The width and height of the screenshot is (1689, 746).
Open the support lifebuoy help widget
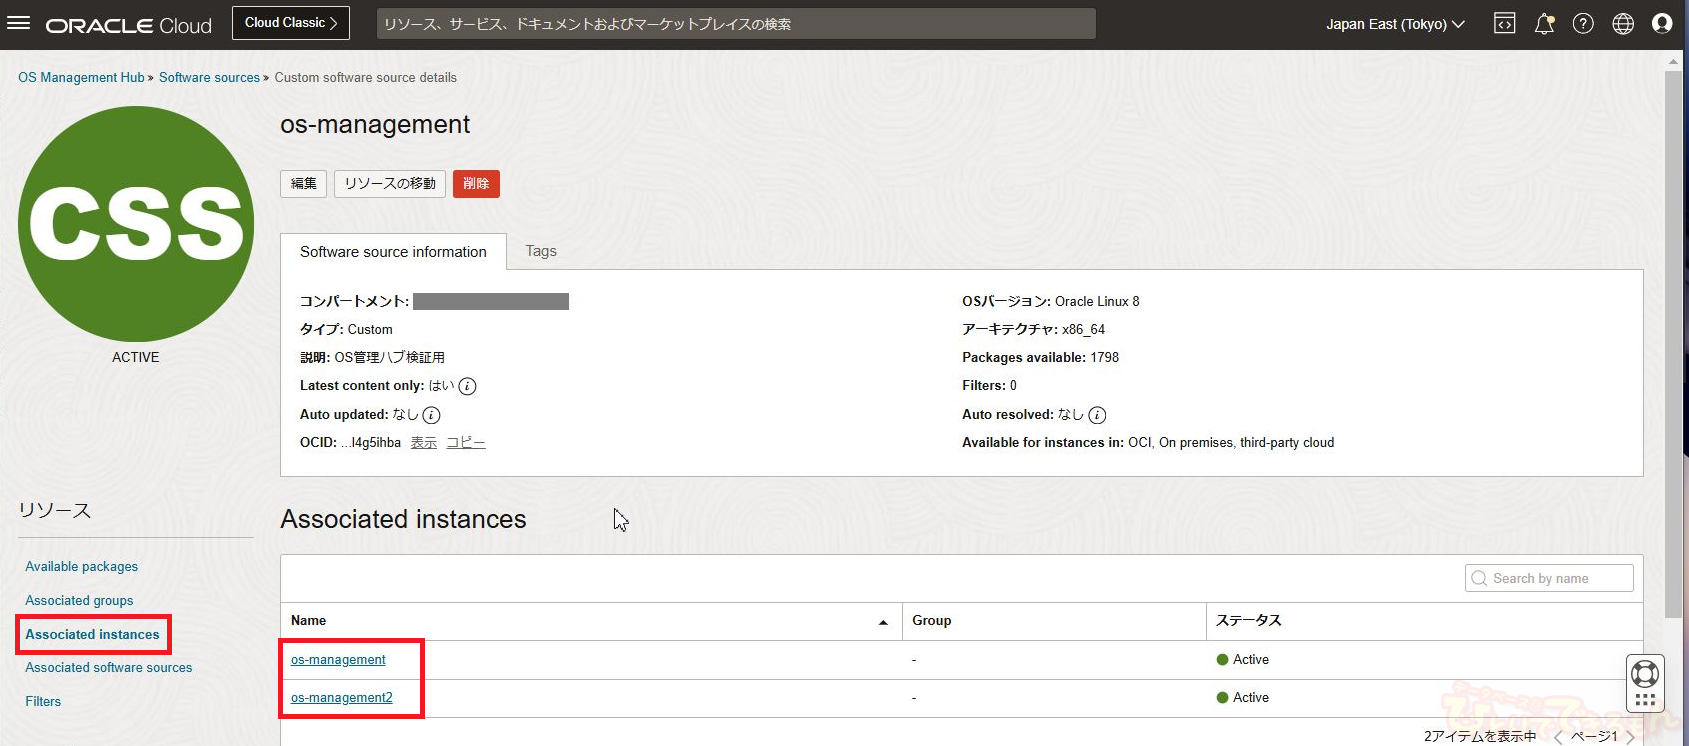pos(1645,674)
